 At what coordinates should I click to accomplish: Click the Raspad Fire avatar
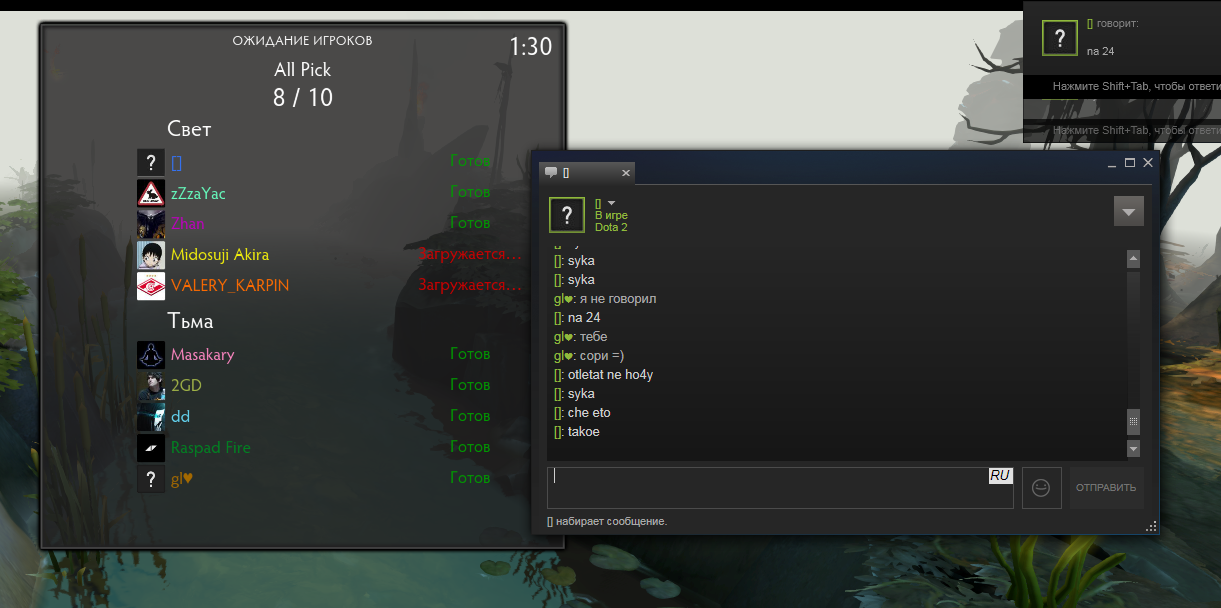(151, 448)
